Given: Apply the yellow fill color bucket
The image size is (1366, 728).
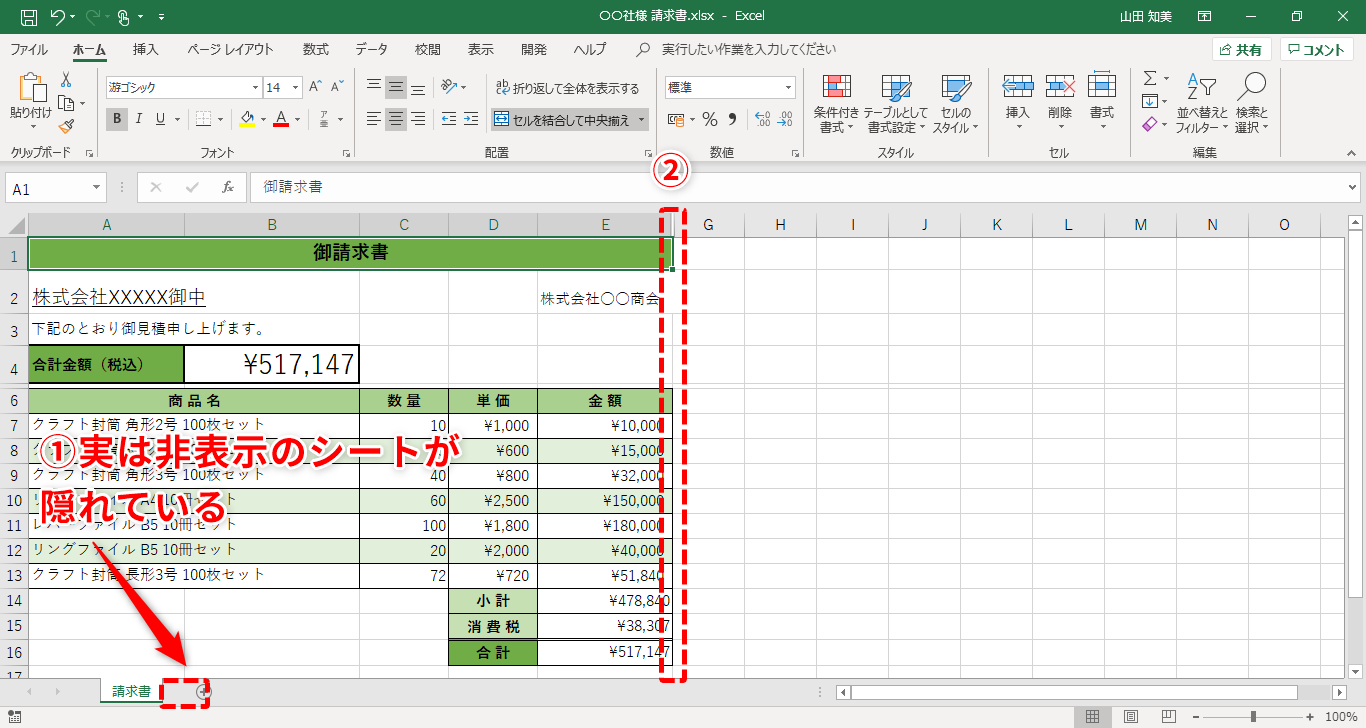Looking at the screenshot, I should (247, 119).
